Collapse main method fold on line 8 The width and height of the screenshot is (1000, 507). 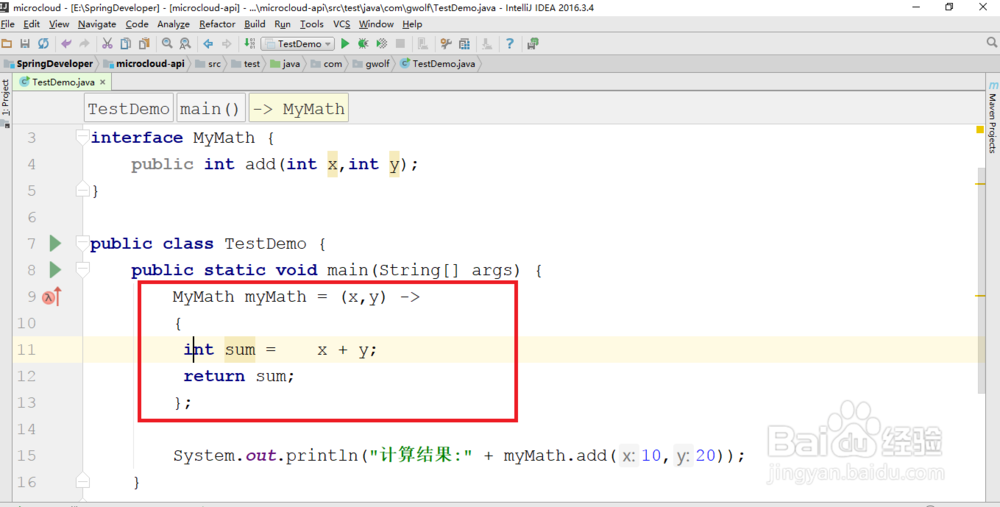(82, 269)
